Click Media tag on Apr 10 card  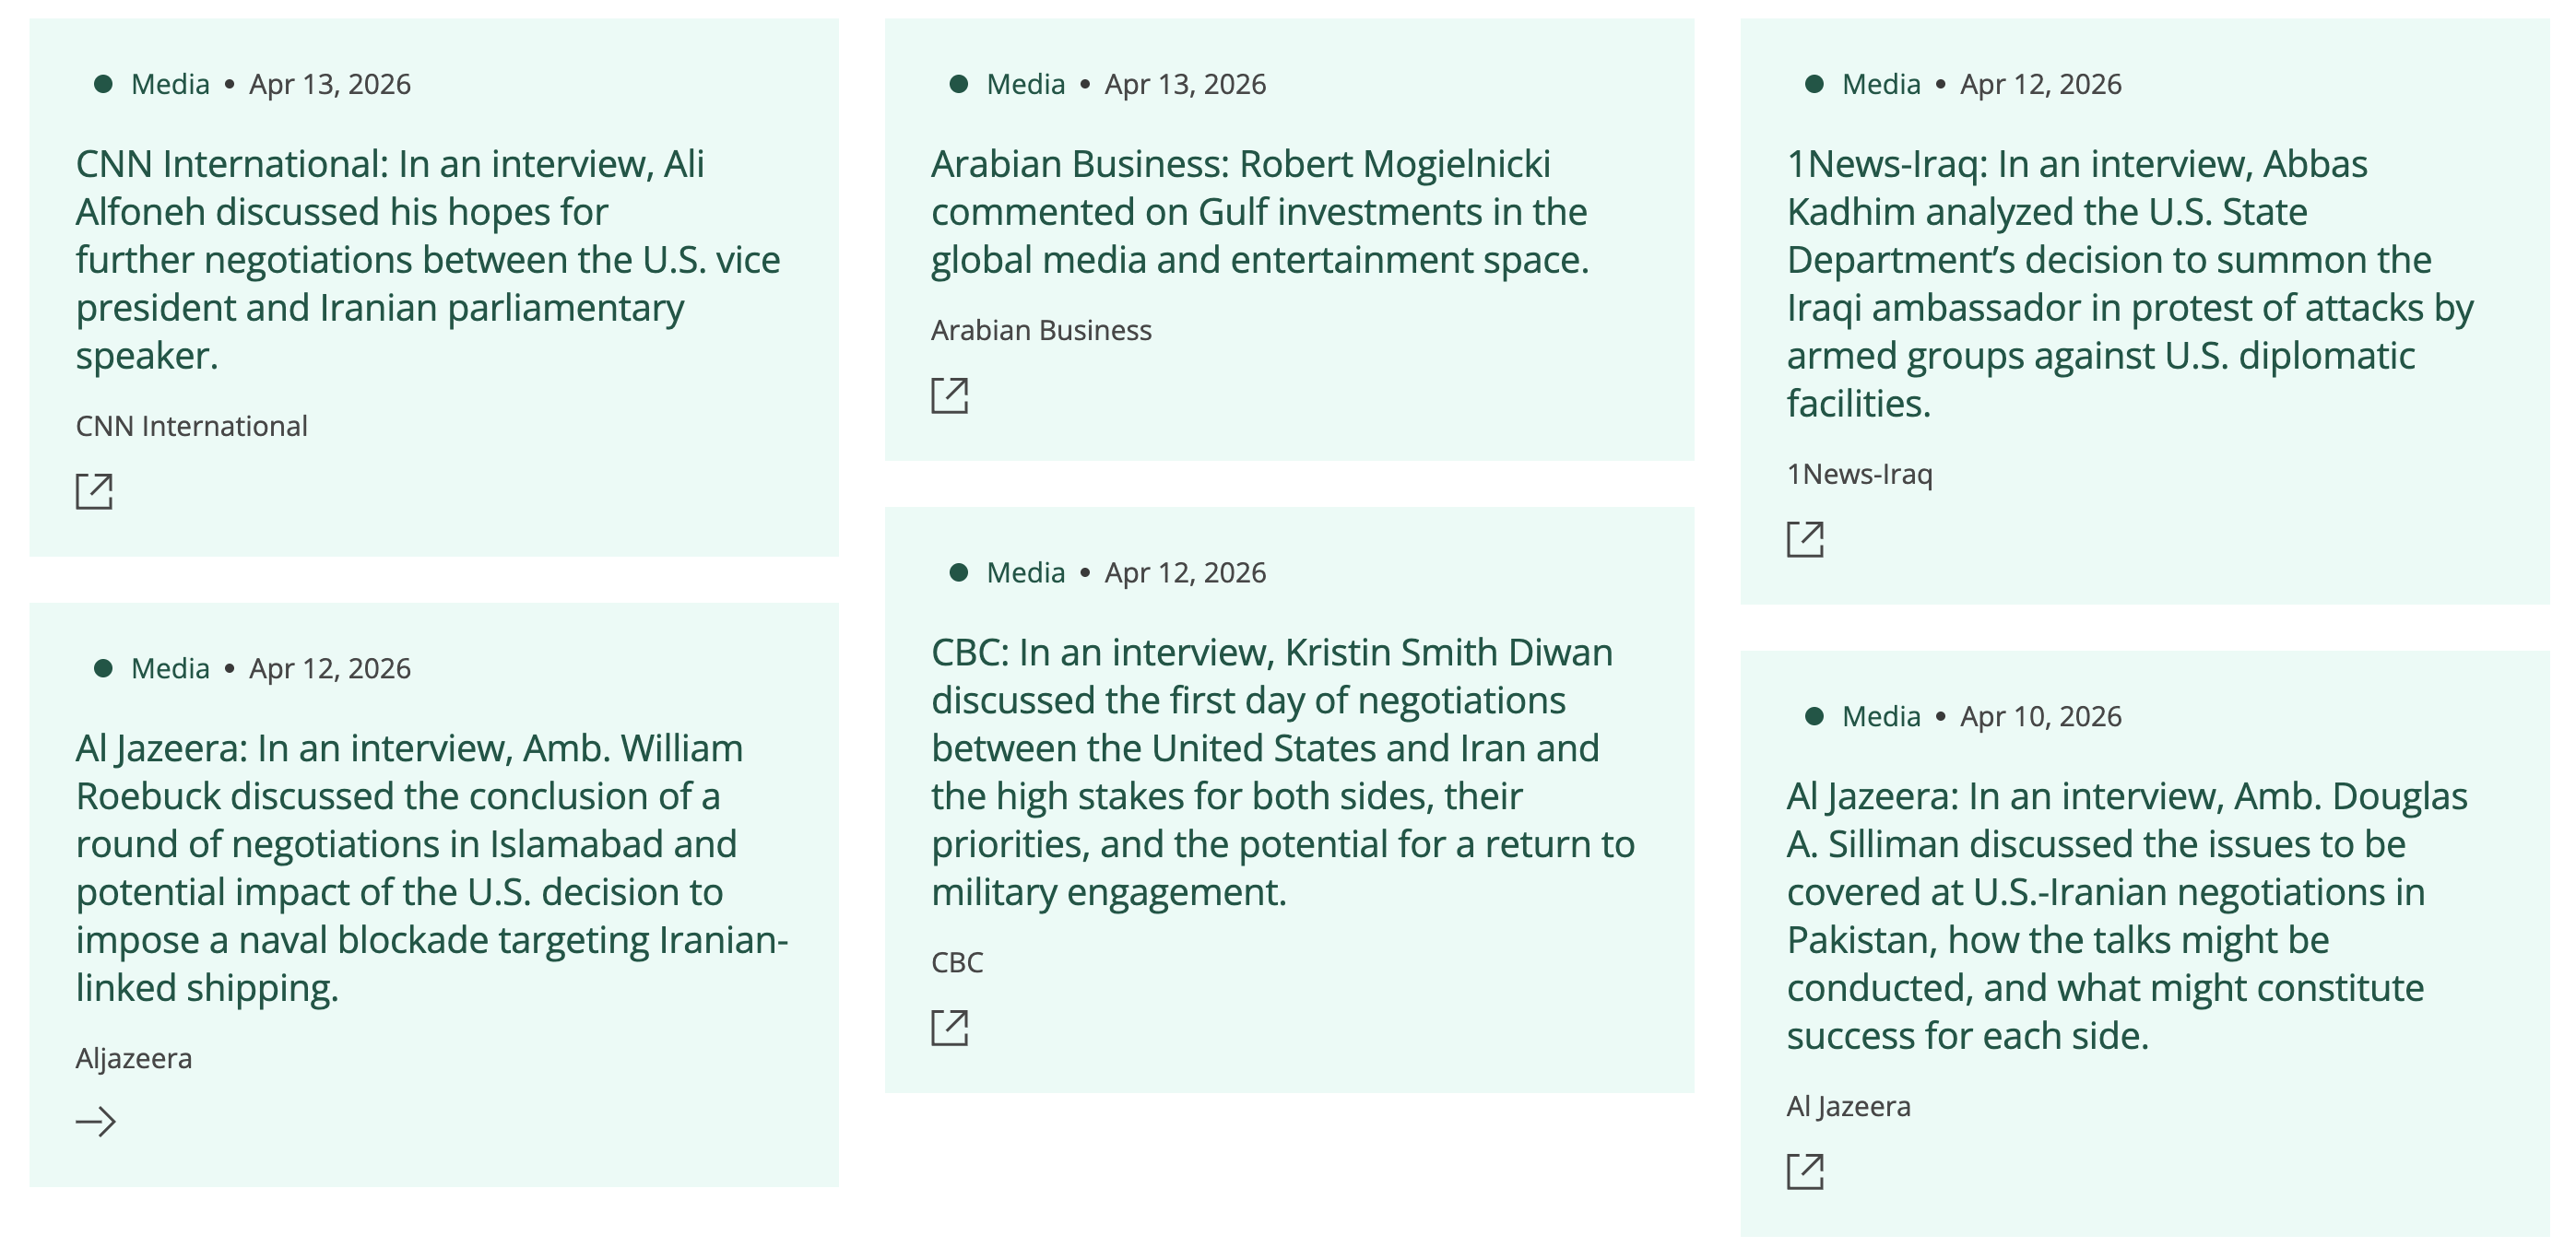click(1880, 716)
